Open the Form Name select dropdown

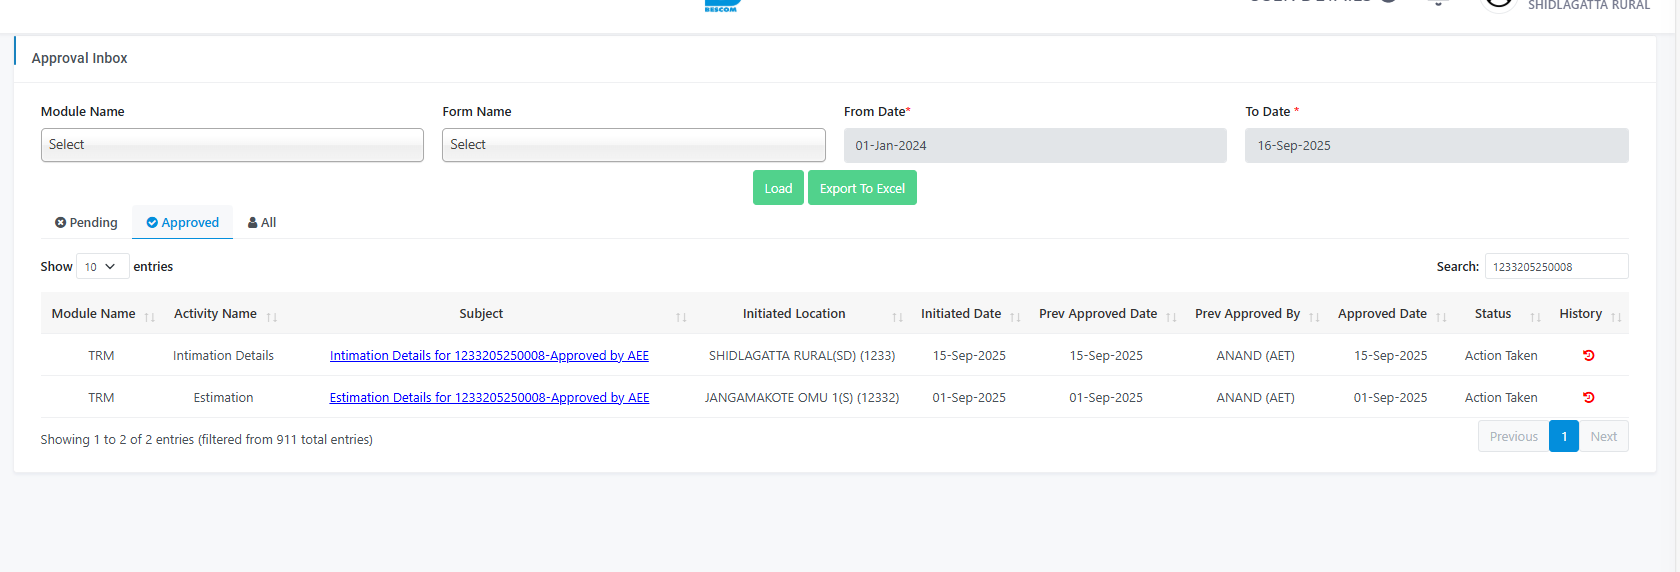(634, 145)
